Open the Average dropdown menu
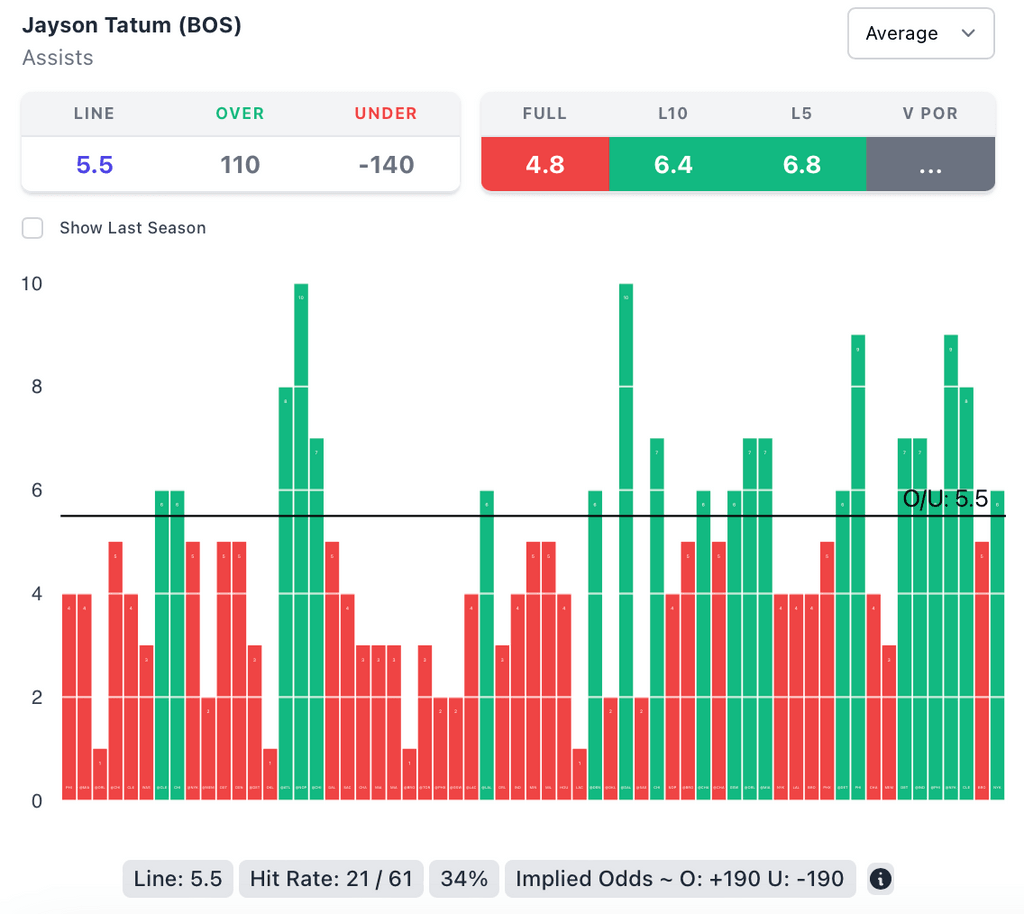 (920, 33)
